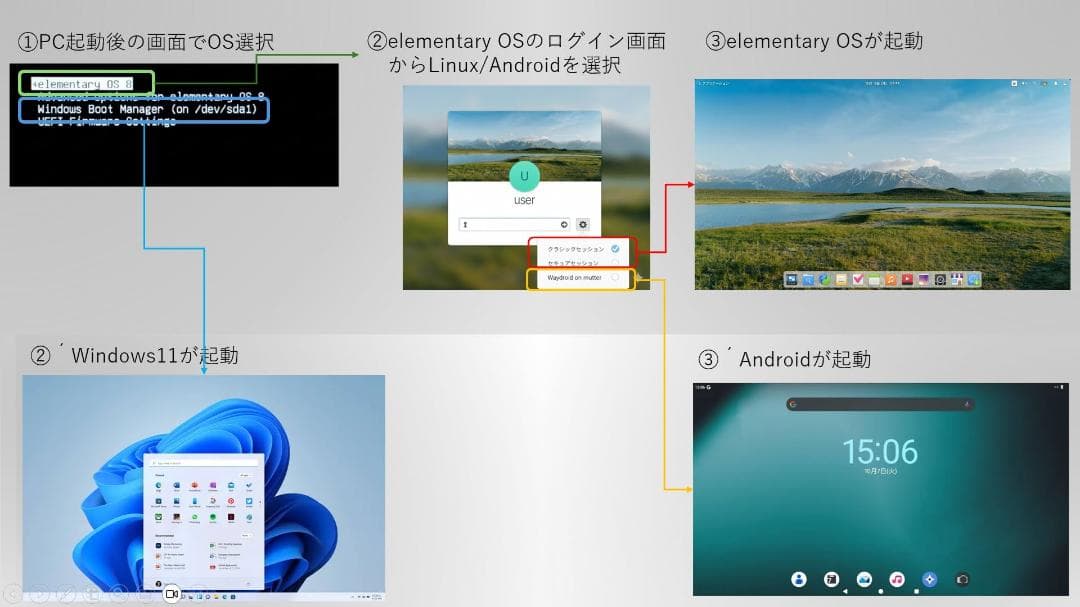Open Gallery app in Android dock
This screenshot has height=607, width=1080.
pyautogui.click(x=864, y=579)
